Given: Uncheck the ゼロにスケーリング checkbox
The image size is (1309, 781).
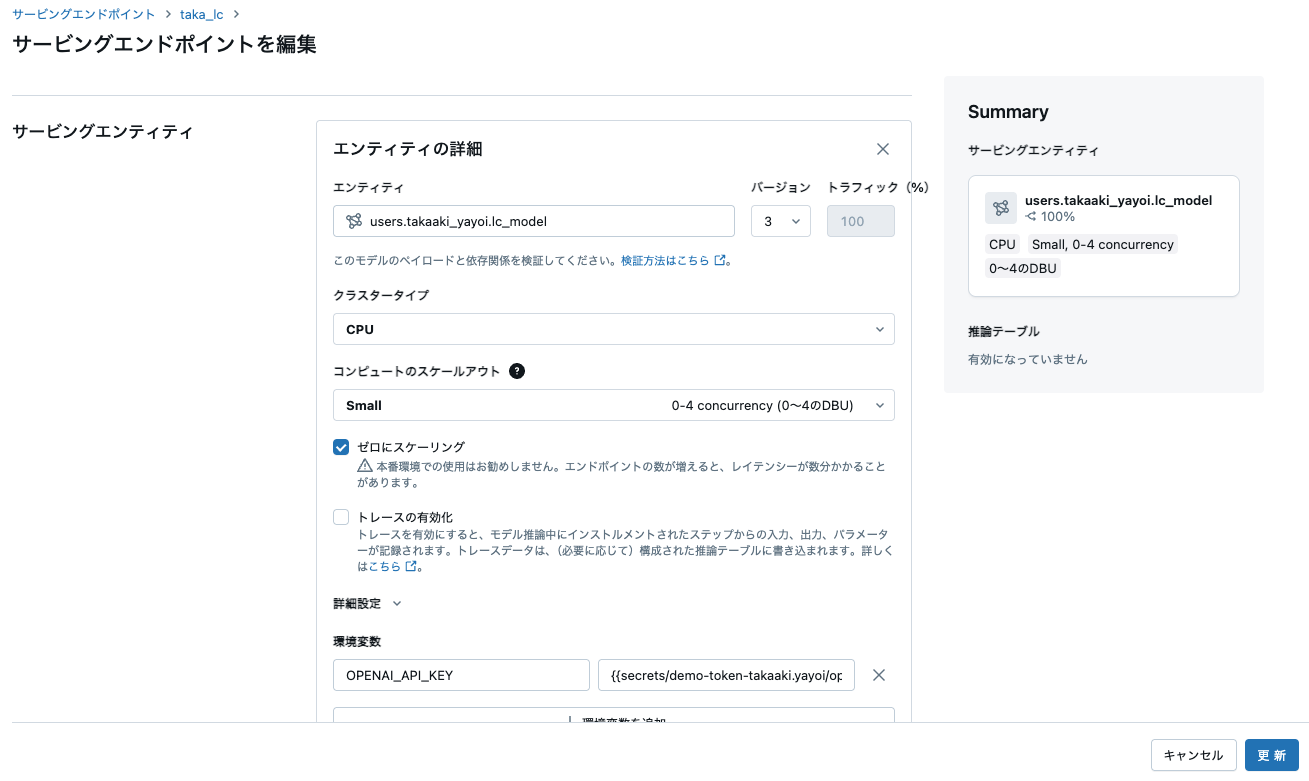Looking at the screenshot, I should [x=341, y=447].
